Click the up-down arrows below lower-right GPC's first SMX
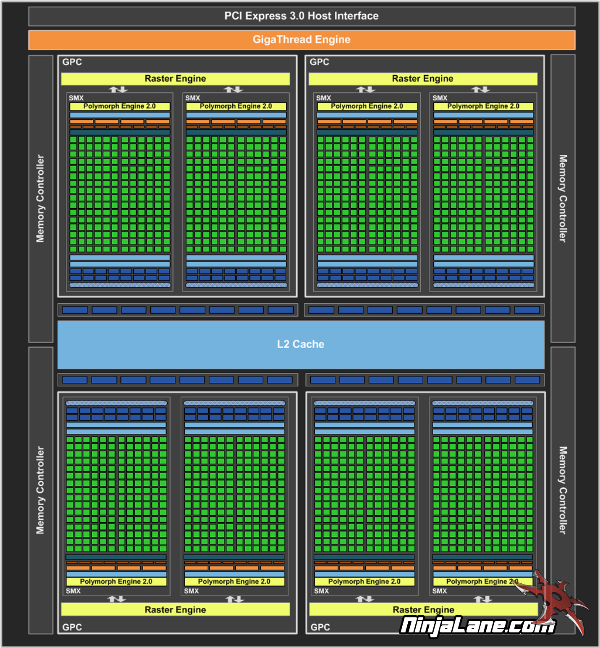The width and height of the screenshot is (600, 648). pyautogui.click(x=364, y=599)
